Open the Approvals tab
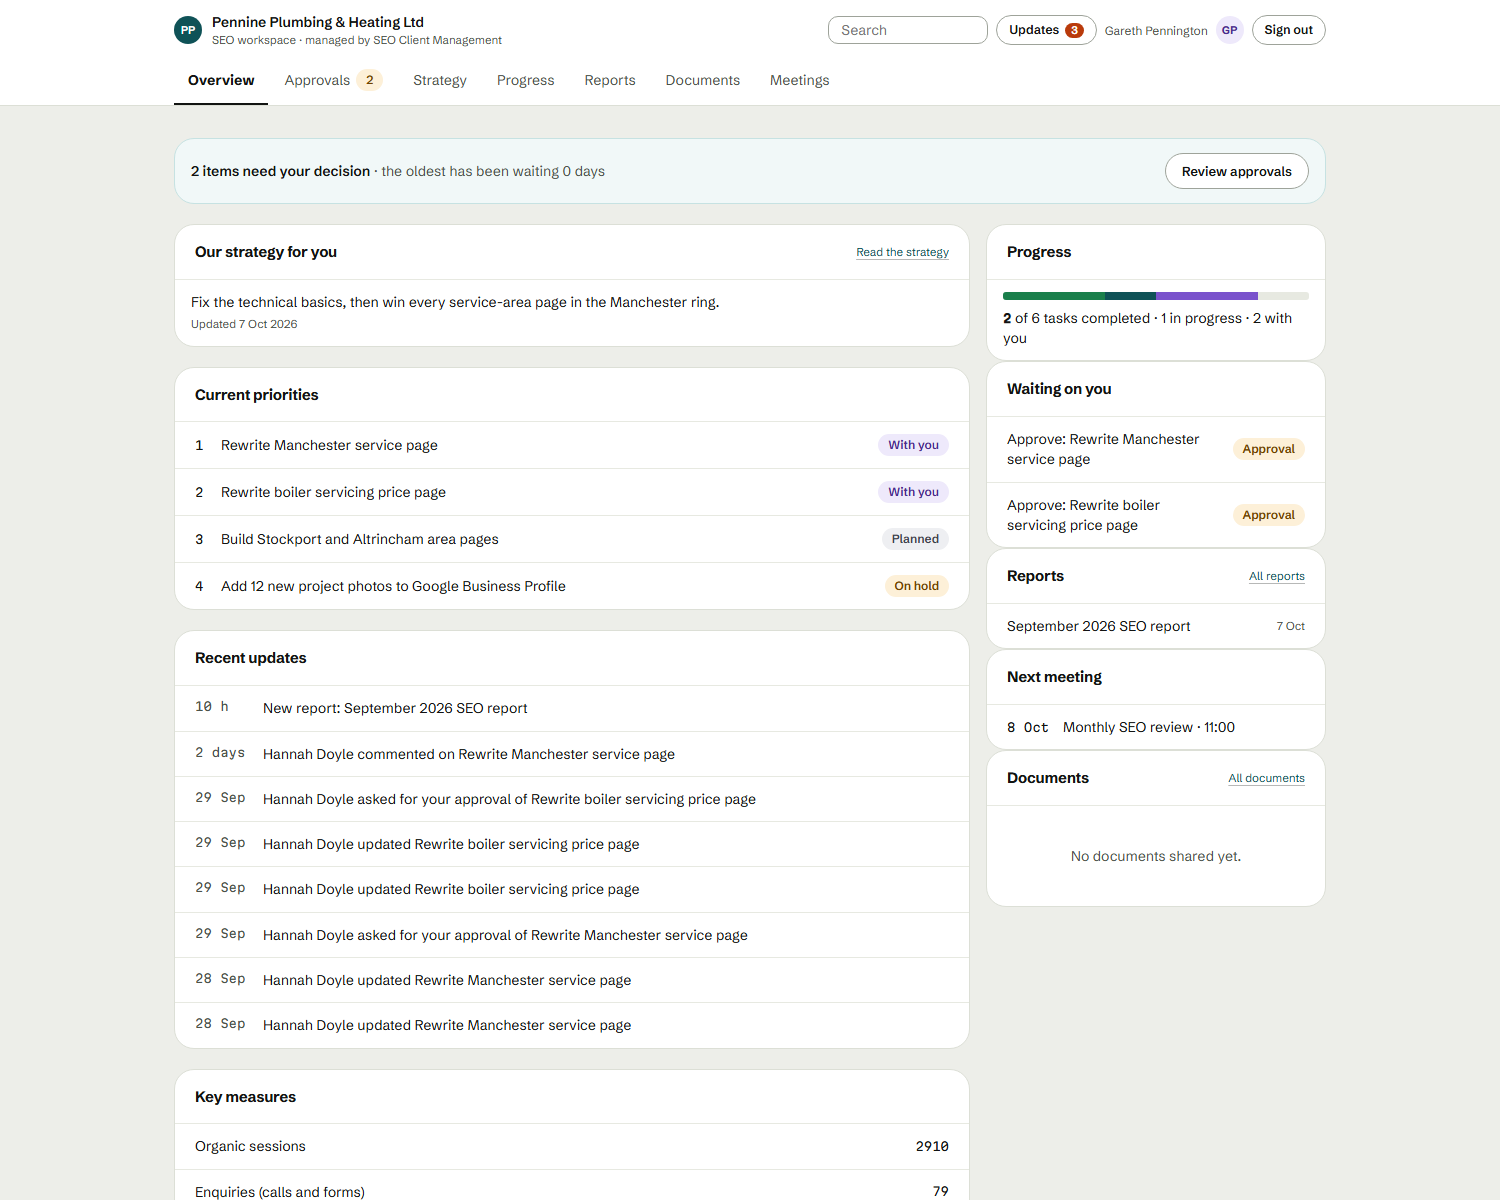Screen dimensions: 1500x1200 point(333,80)
